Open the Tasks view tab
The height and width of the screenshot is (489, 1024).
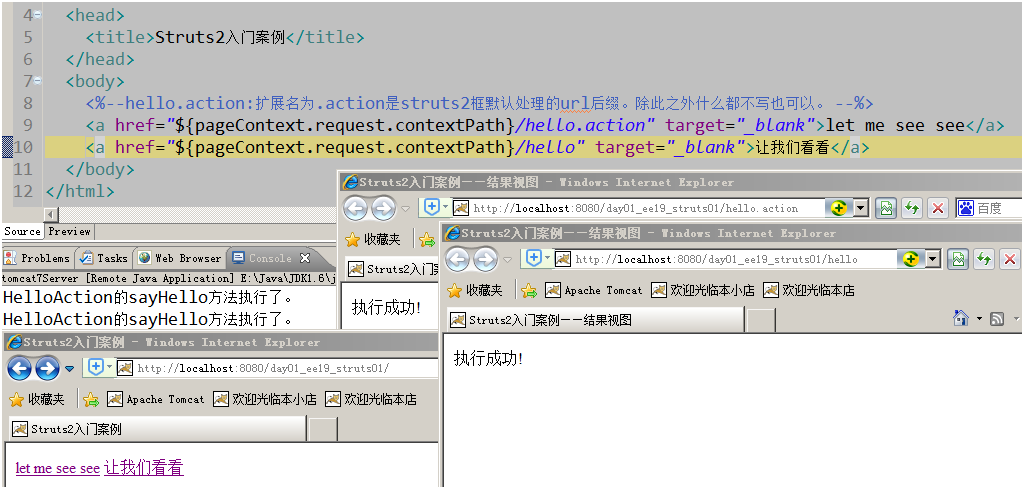103,258
